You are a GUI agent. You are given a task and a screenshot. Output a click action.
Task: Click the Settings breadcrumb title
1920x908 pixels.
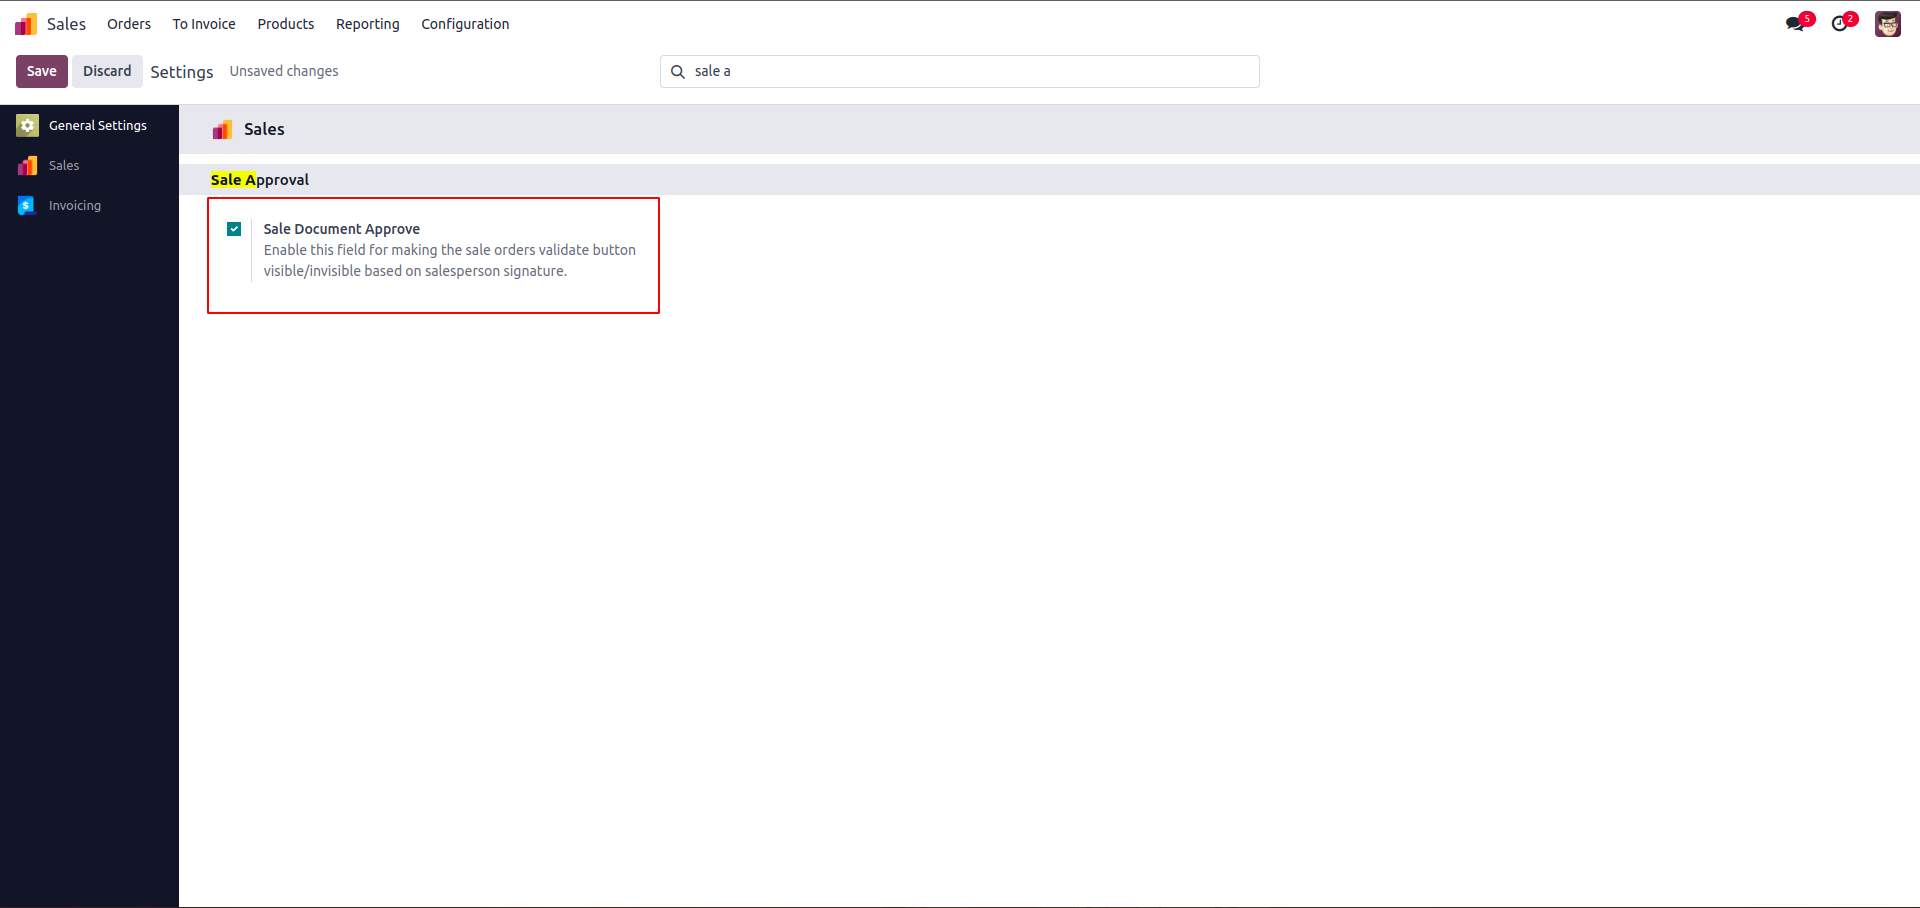coord(182,72)
